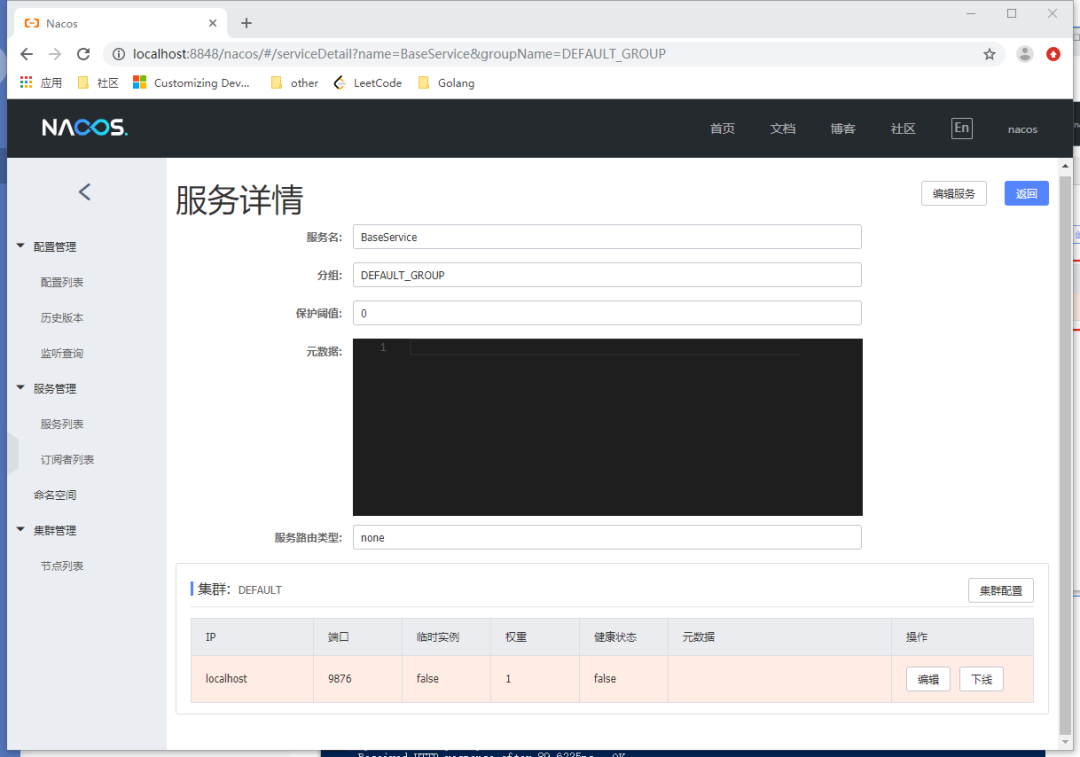Image resolution: width=1080 pixels, height=757 pixels.
Task: Click the localhost IP cell
Action: click(252, 678)
